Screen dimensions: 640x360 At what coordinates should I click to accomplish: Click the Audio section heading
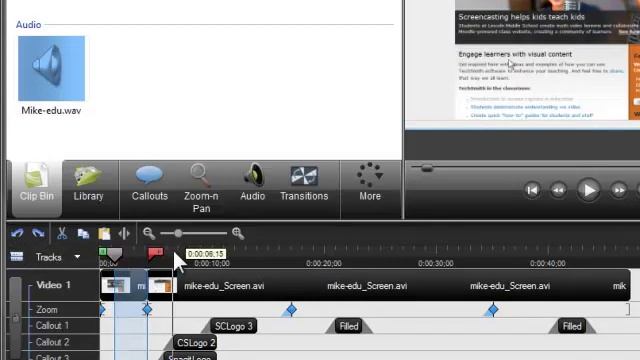[28, 25]
